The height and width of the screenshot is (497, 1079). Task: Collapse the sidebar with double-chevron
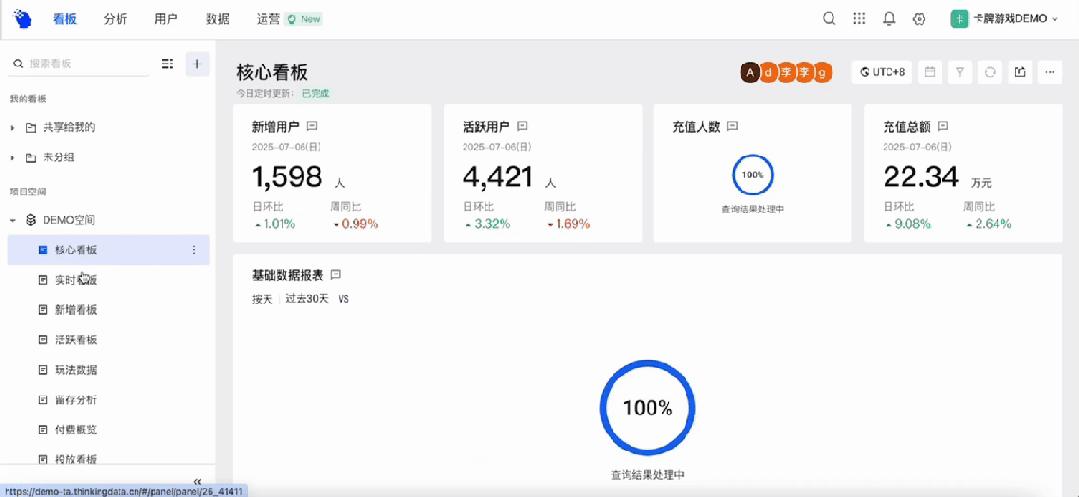[x=197, y=481]
